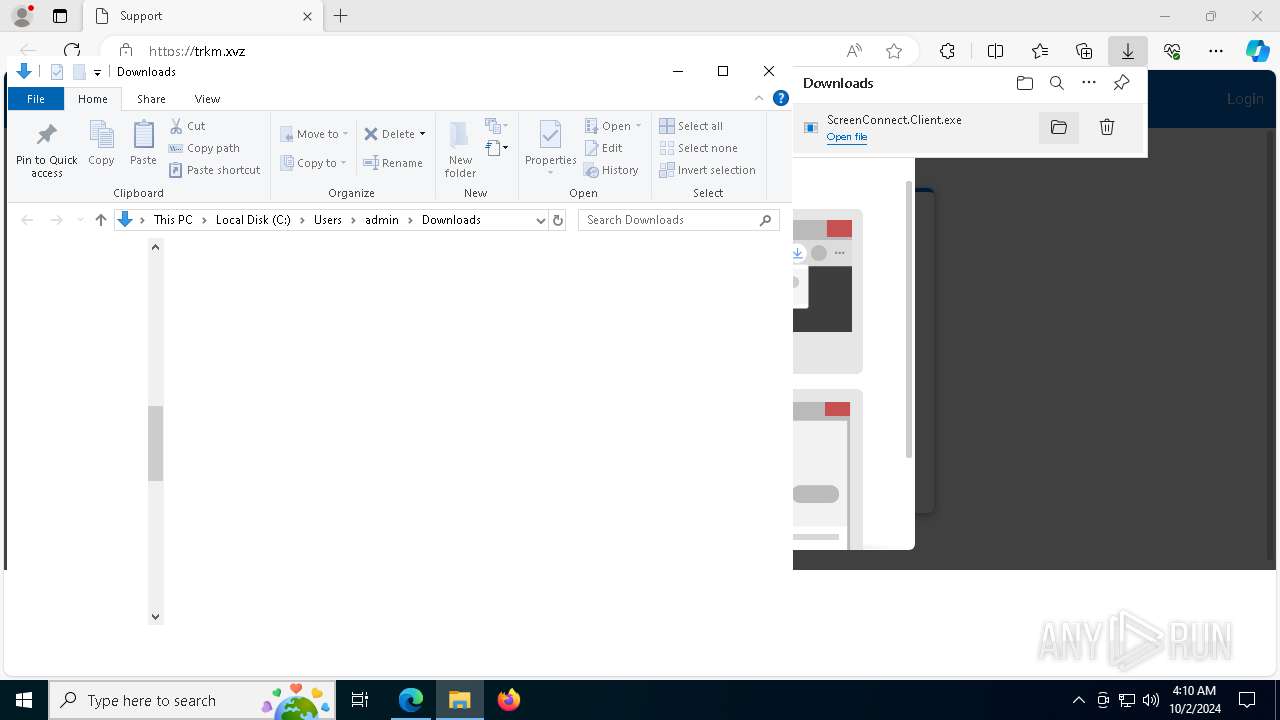Screen dimensions: 1280x720
Task: Click Edit in the Open group
Action: point(604,148)
